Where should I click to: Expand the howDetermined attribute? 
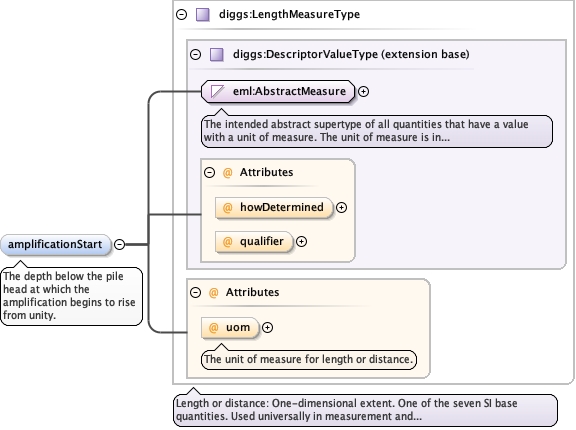(x=342, y=207)
